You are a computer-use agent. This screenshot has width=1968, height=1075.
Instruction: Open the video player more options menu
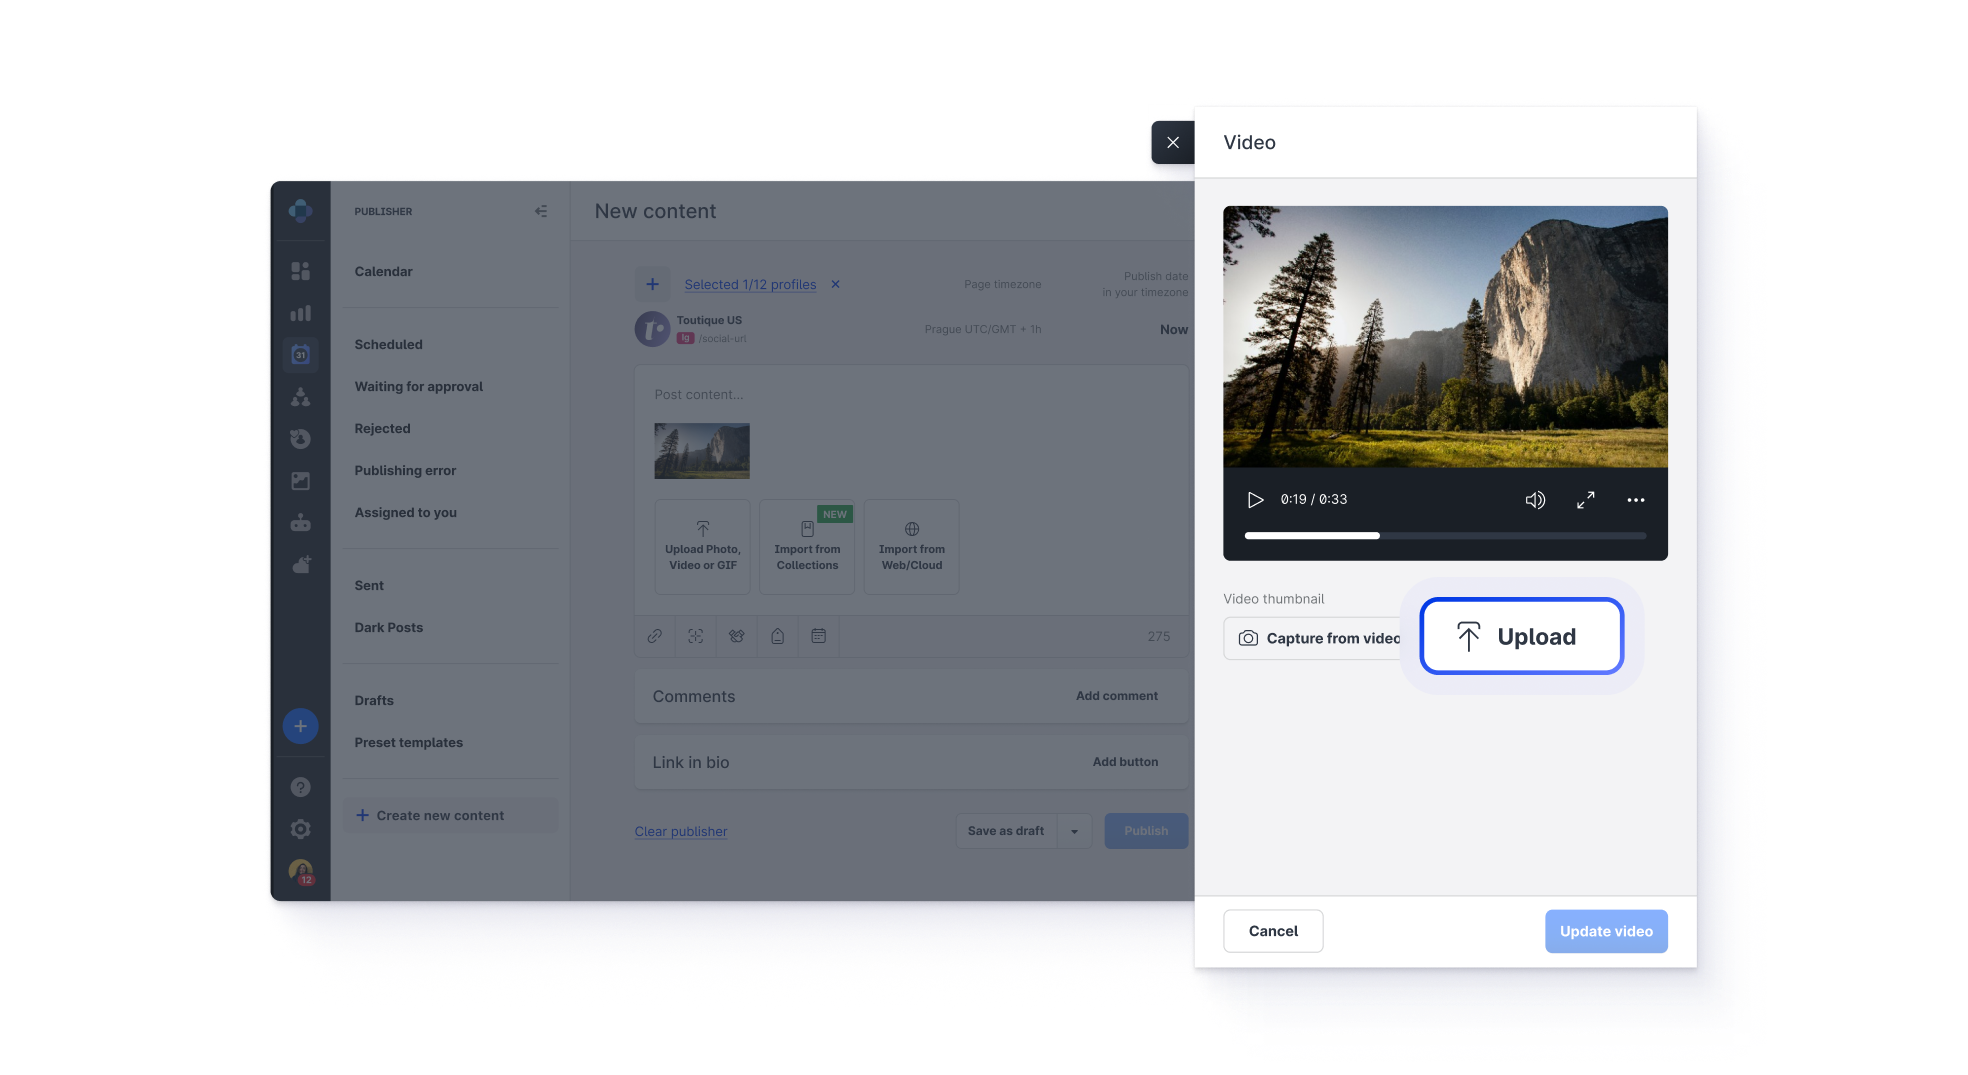click(1635, 500)
